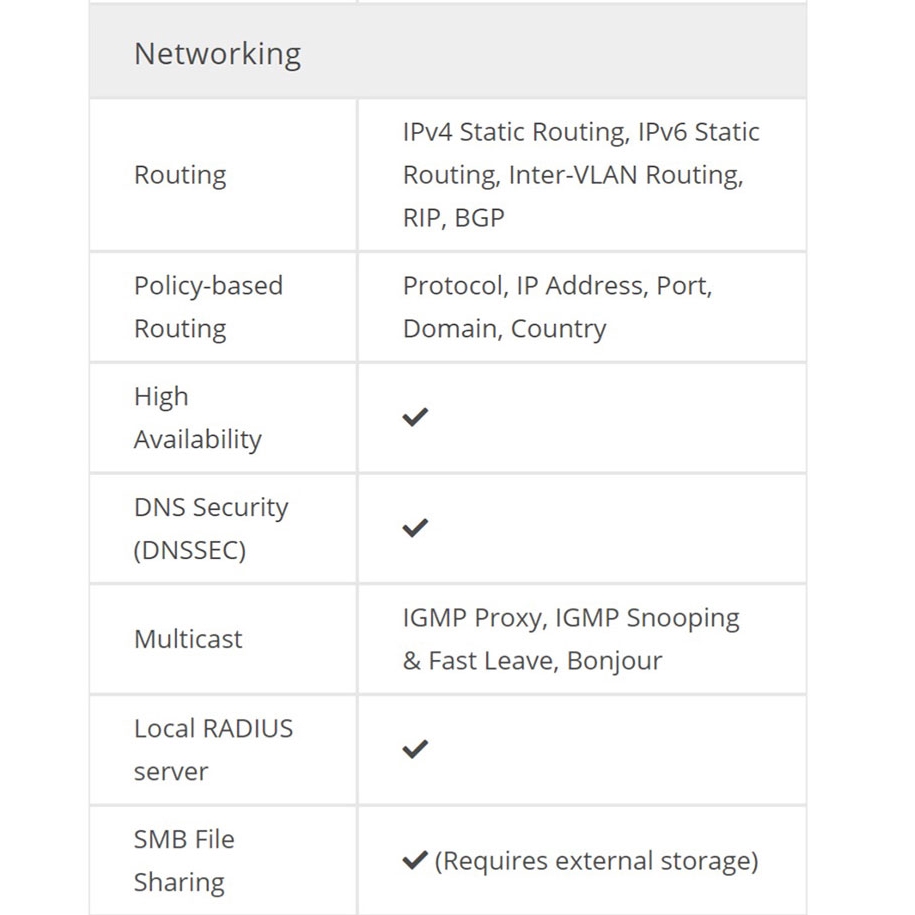Click the Routing row label

[x=180, y=175]
